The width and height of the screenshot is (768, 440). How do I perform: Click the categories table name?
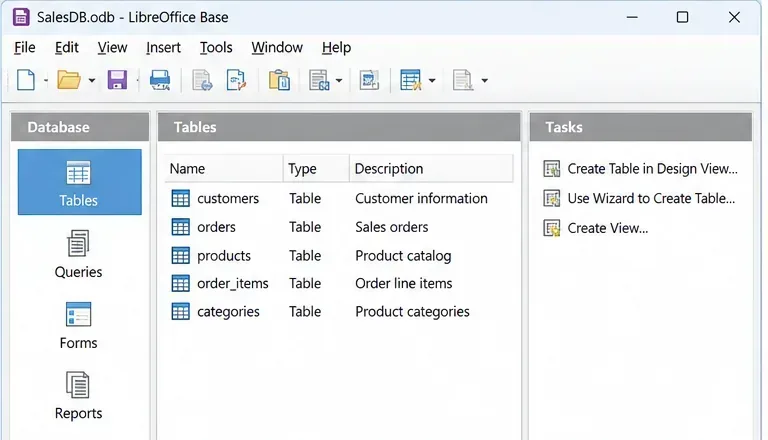point(228,312)
